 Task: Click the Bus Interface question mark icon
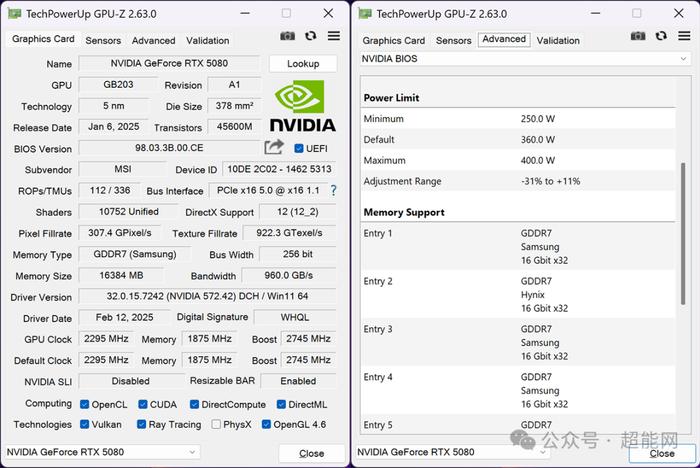(x=333, y=191)
